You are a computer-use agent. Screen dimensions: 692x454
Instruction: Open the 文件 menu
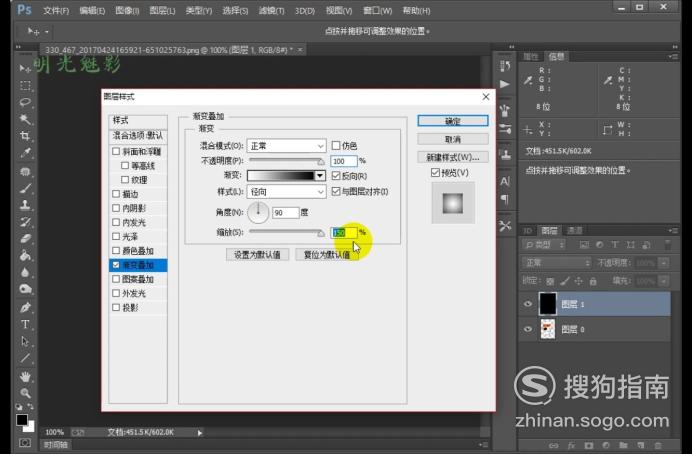56,11
